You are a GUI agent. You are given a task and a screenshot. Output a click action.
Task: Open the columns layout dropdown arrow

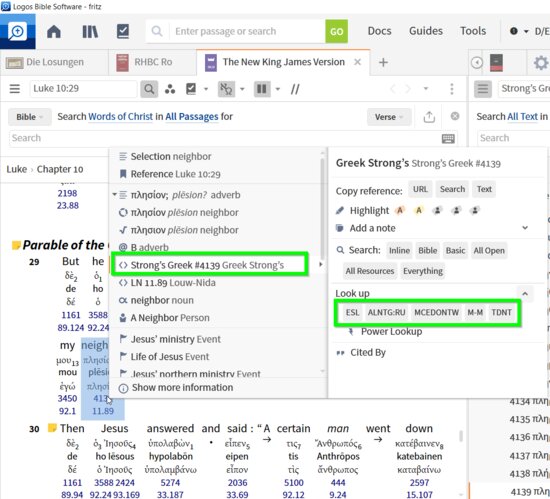tap(277, 89)
